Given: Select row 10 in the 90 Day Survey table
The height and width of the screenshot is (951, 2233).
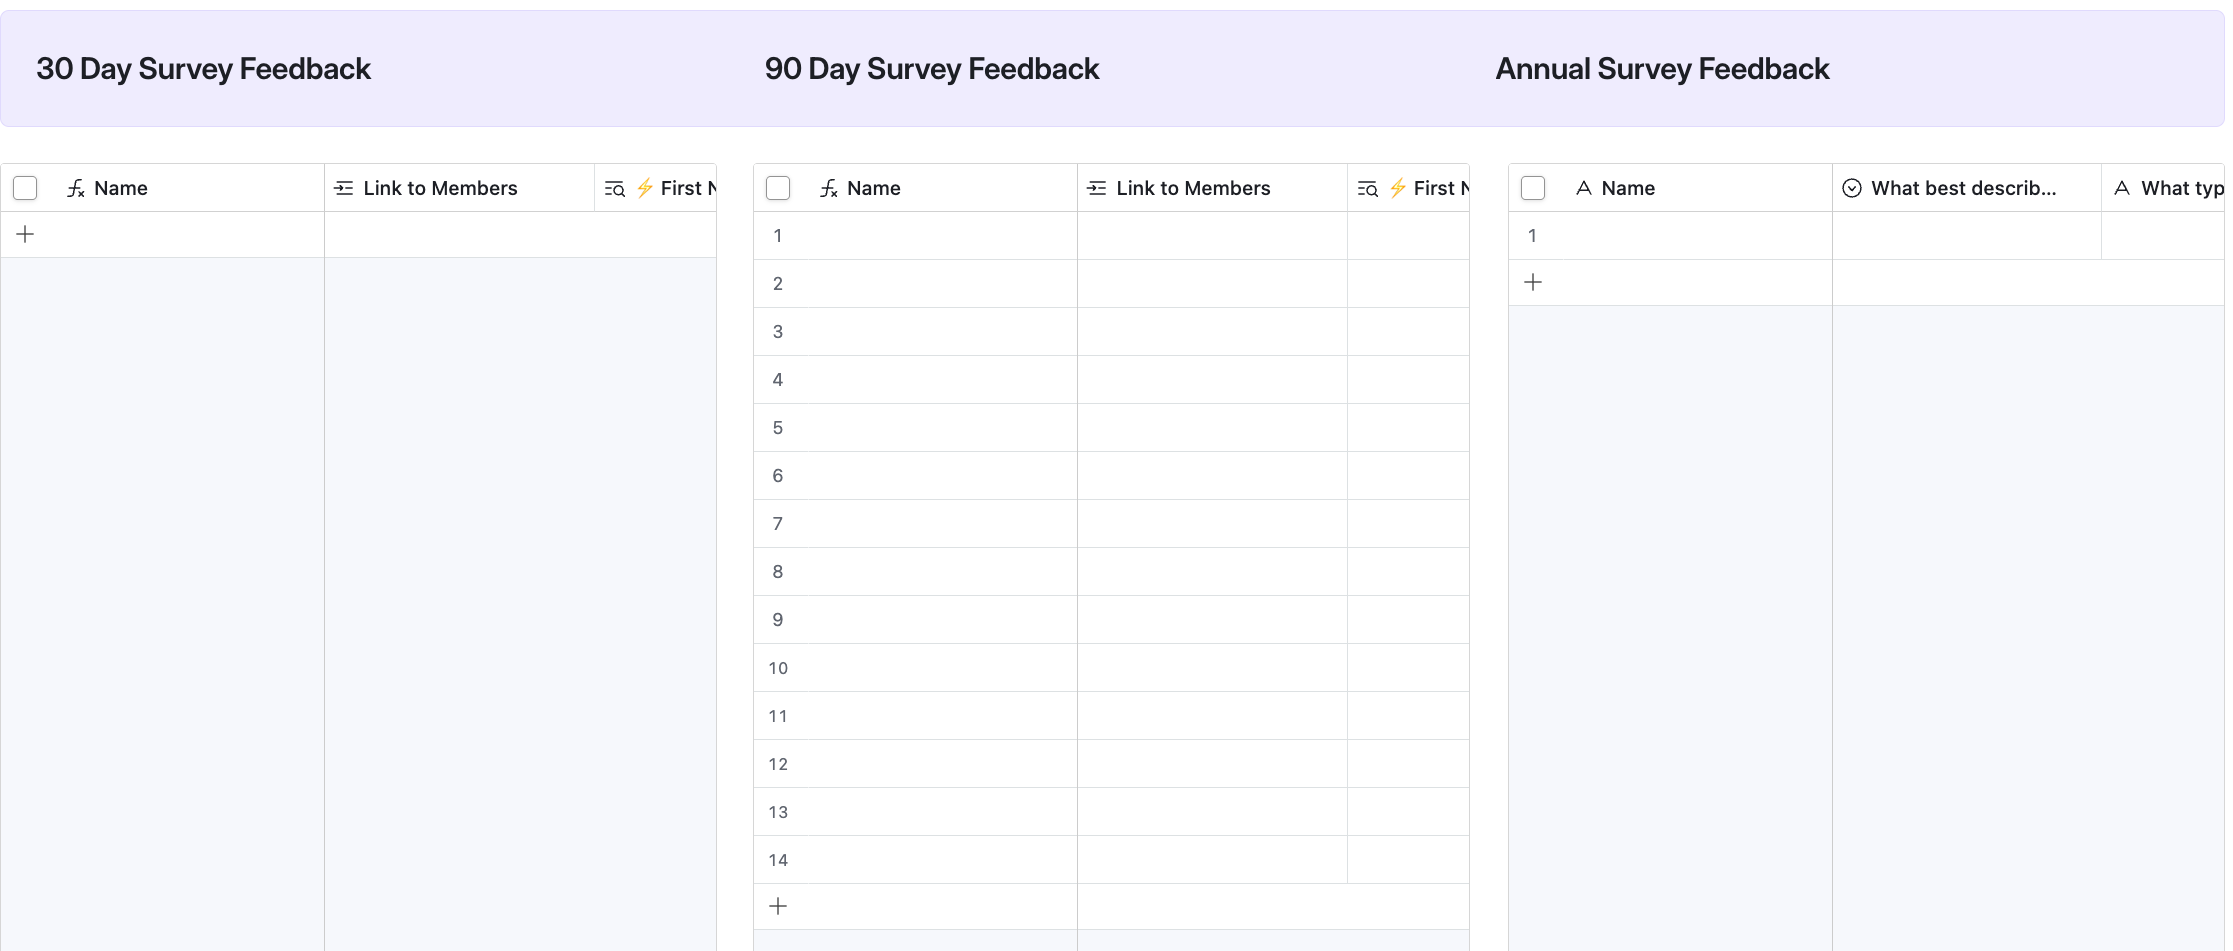Looking at the screenshot, I should 778,668.
